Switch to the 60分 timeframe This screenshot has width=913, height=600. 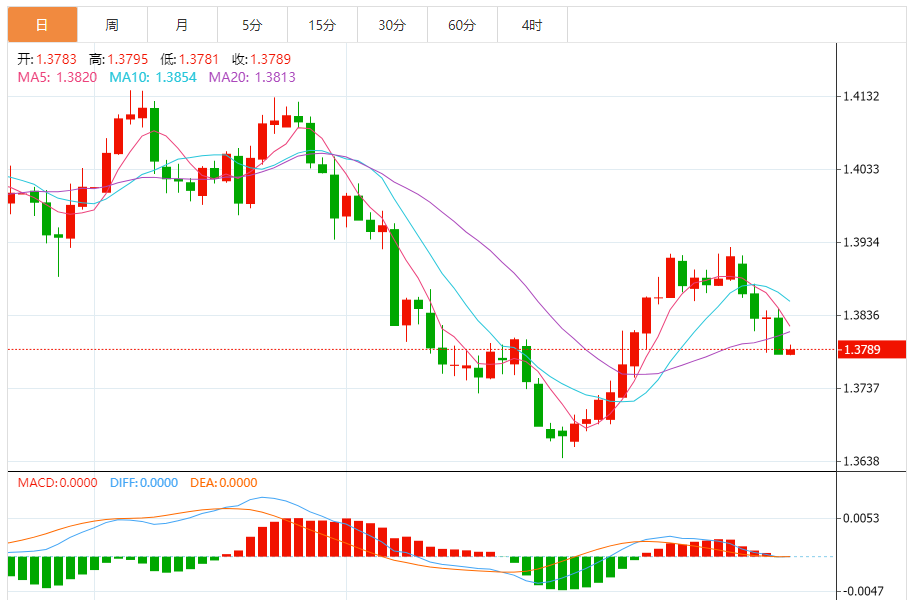tap(462, 25)
